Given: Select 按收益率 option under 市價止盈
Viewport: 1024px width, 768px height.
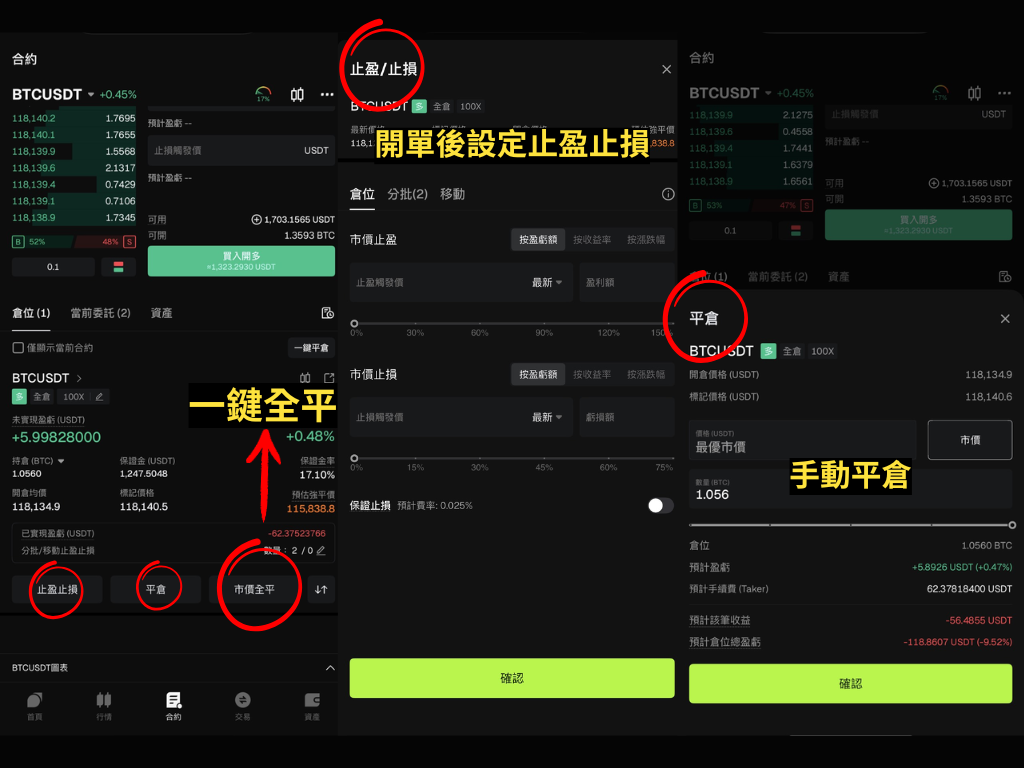Looking at the screenshot, I should (x=592, y=240).
